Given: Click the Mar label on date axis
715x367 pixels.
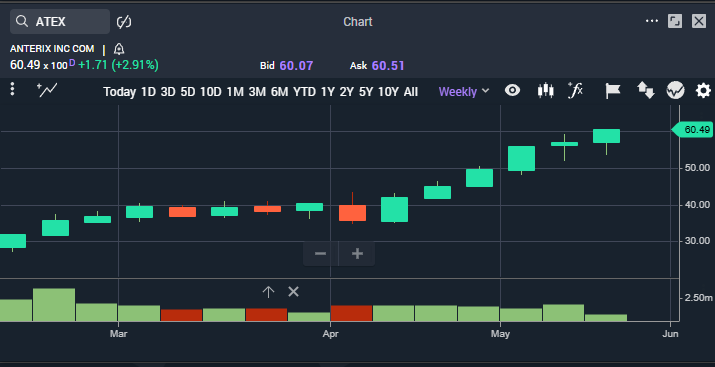Looking at the screenshot, I should (118, 334).
